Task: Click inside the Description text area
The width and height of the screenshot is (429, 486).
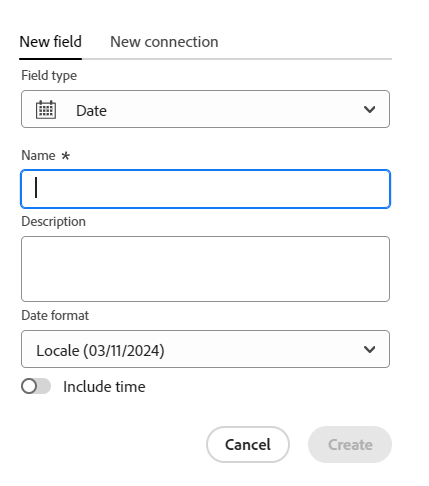Action: (x=205, y=269)
